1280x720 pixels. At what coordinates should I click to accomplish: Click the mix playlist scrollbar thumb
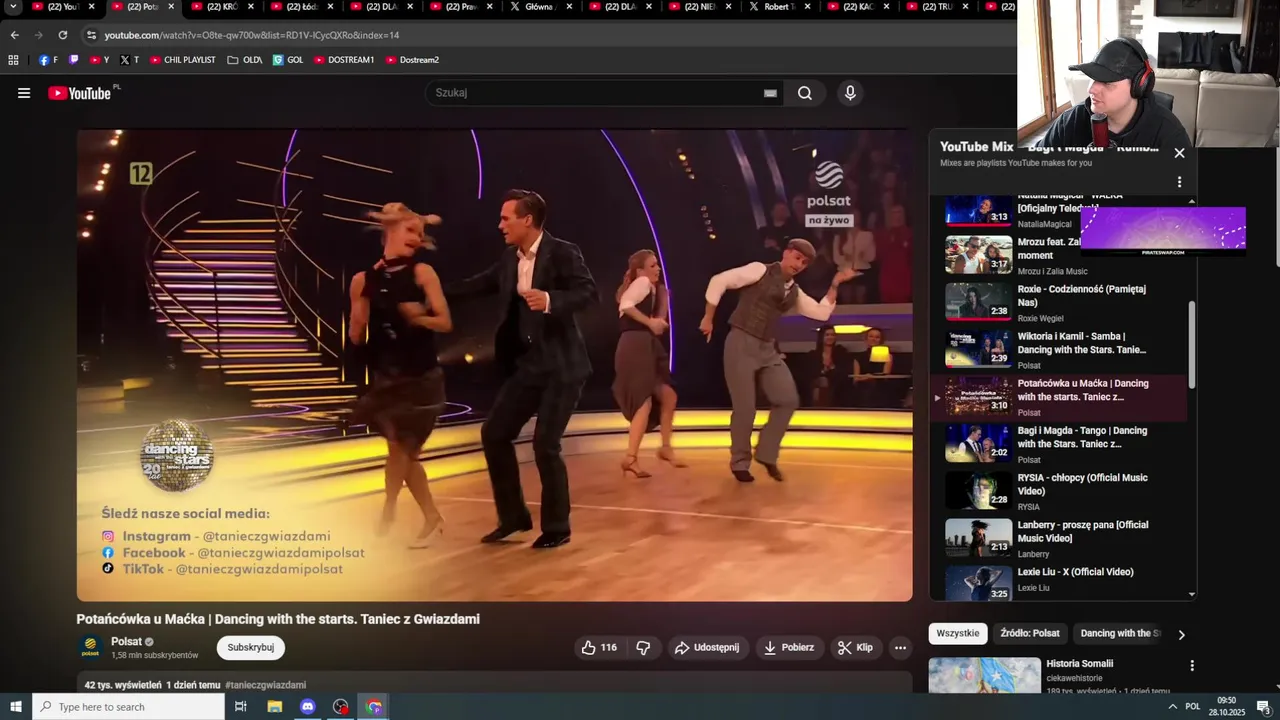[1191, 345]
